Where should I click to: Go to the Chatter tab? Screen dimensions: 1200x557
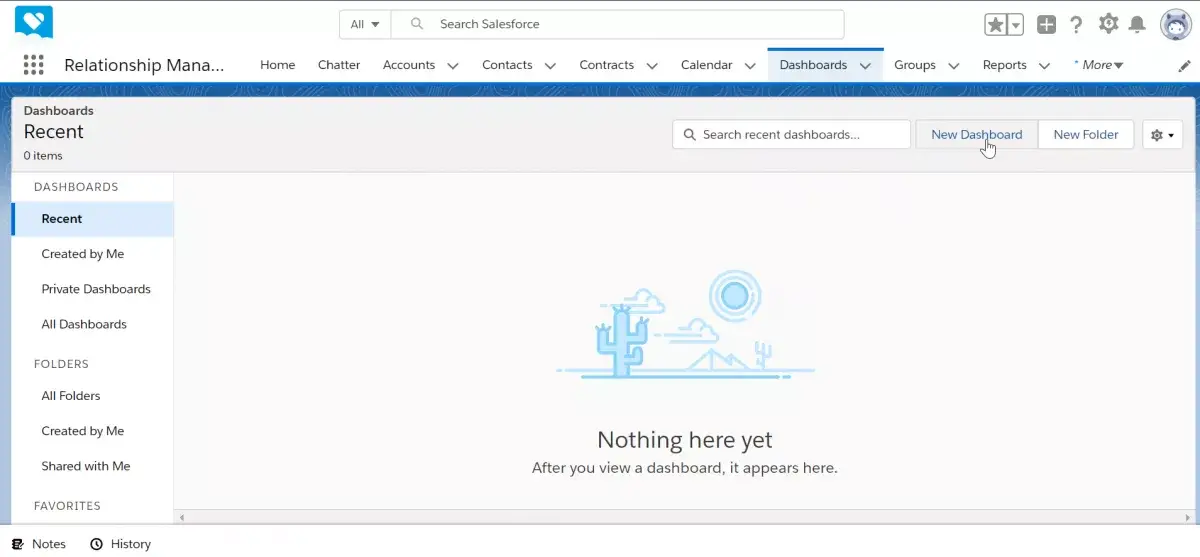coord(339,65)
